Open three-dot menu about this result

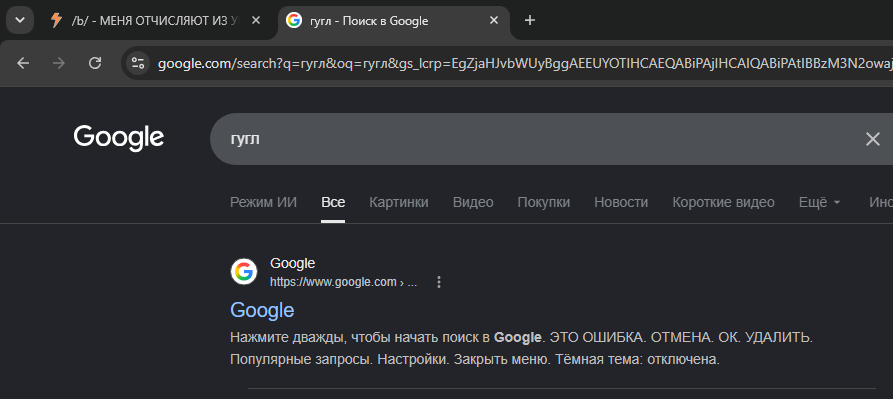coord(439,282)
